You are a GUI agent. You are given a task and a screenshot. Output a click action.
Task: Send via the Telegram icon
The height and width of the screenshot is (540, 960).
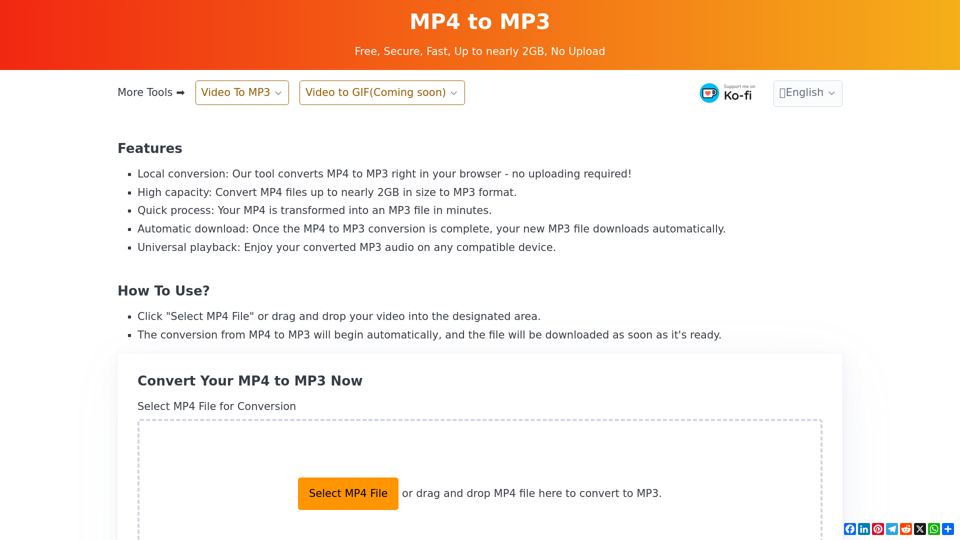point(892,529)
